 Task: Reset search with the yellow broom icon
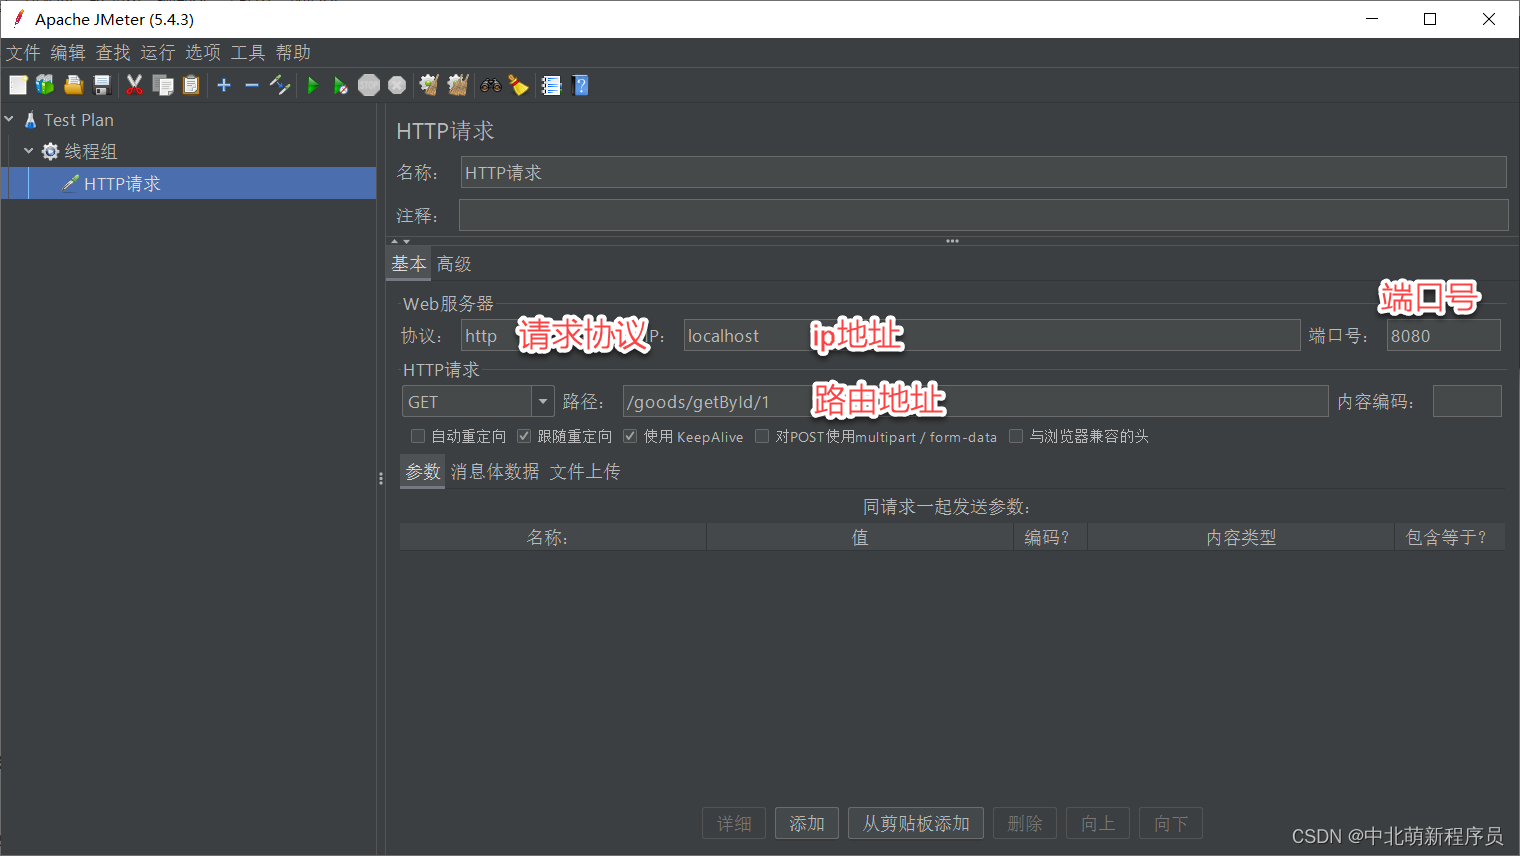click(518, 86)
